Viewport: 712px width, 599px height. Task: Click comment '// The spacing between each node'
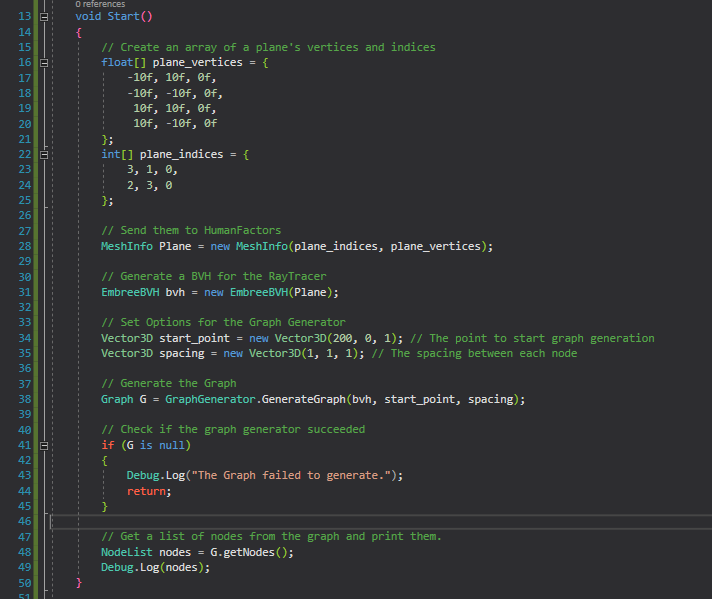(475, 353)
